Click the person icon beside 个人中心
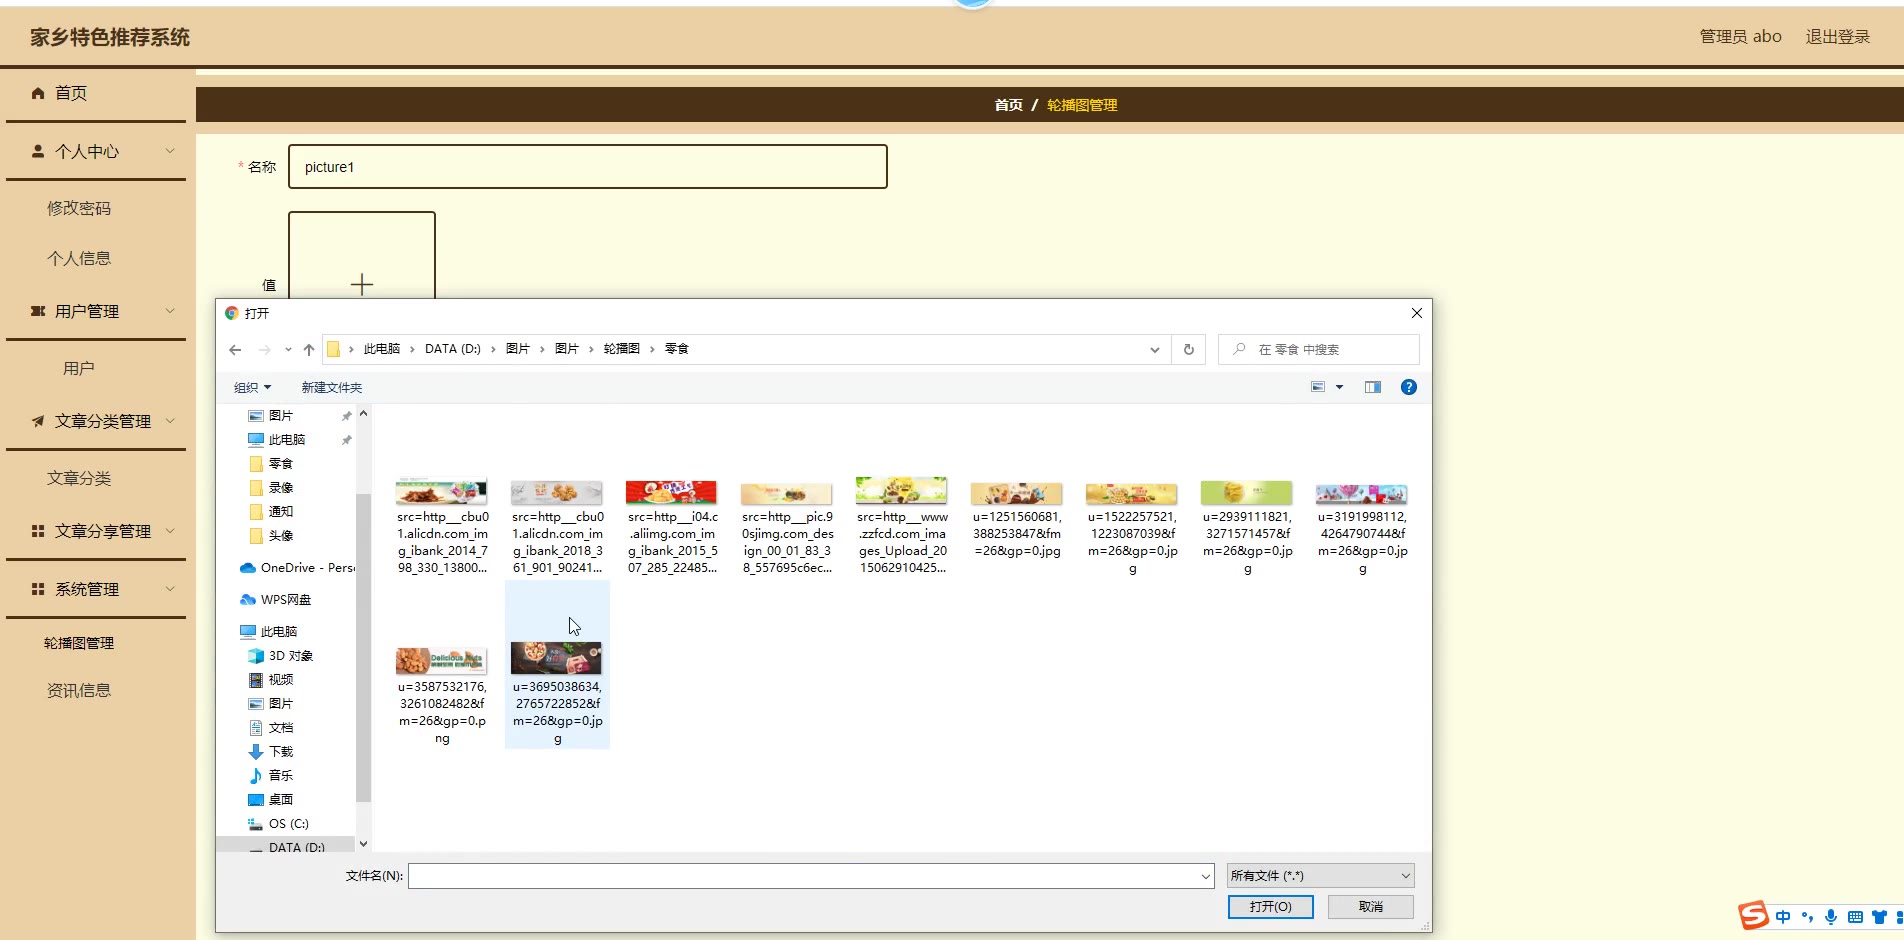Screen dimensions: 1904x940 coord(38,151)
